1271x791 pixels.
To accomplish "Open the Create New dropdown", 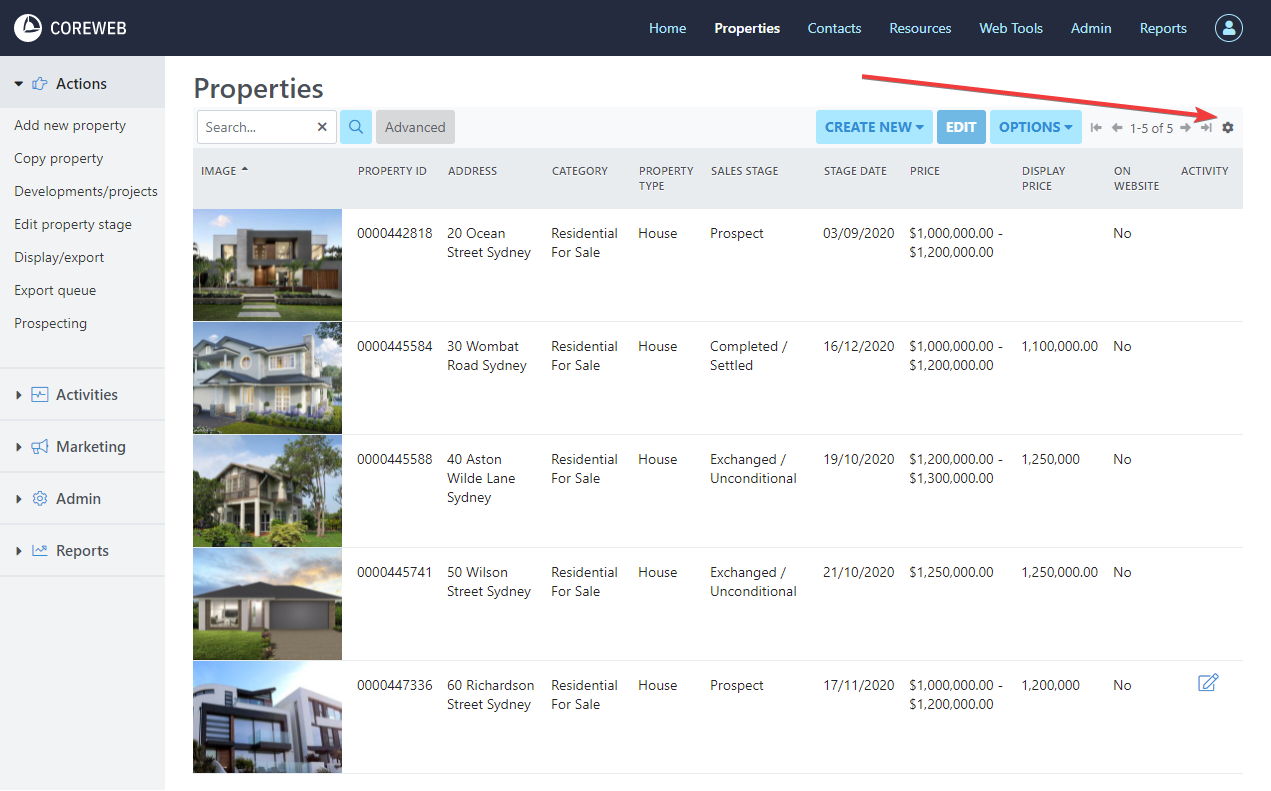I will pos(874,127).
